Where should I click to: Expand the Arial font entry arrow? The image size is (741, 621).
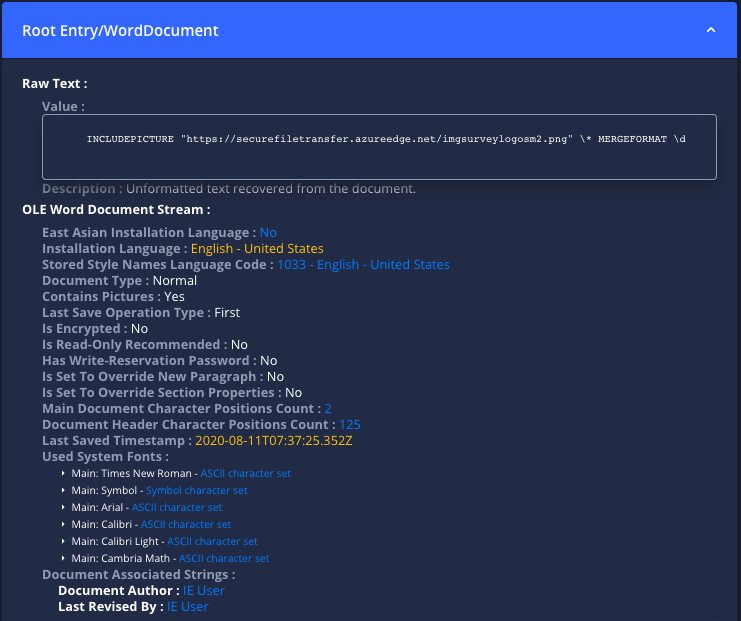[x=63, y=507]
